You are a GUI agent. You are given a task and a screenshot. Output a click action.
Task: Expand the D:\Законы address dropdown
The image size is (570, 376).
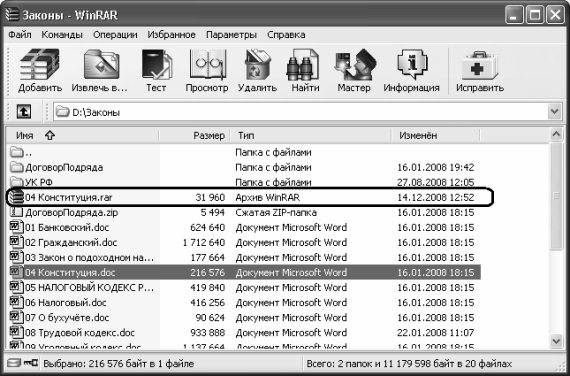[x=555, y=112]
